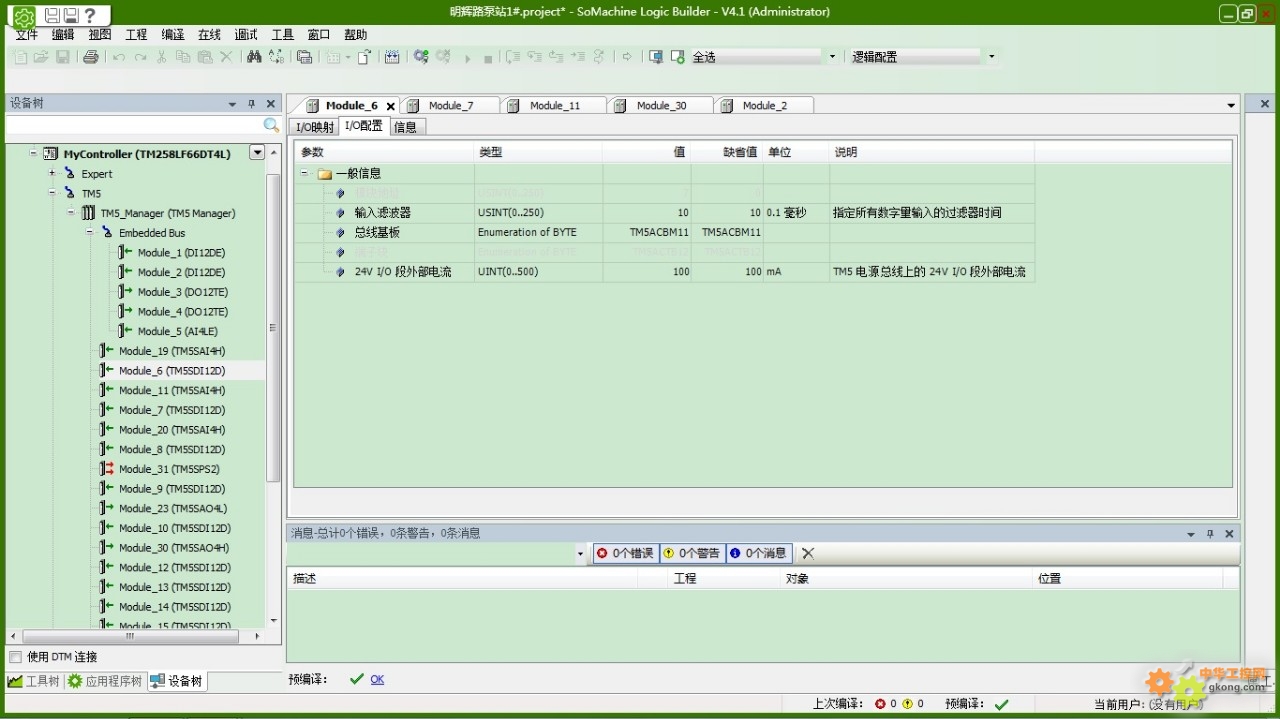Switch to the Module_30 tab

661,106
